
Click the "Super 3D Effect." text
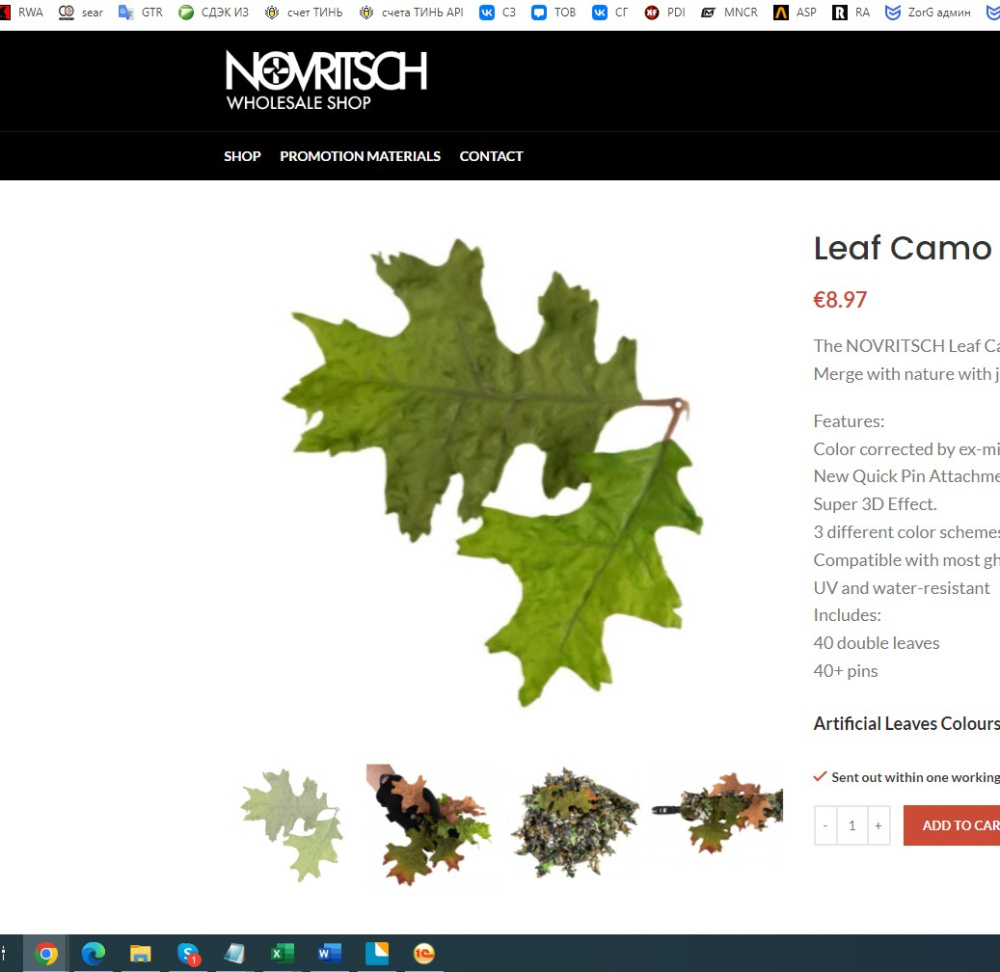pos(875,504)
